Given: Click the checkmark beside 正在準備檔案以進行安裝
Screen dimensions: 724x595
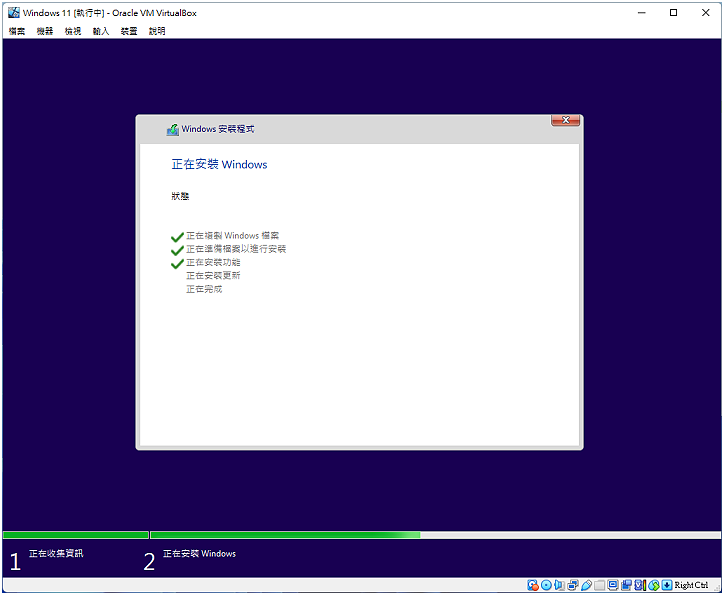Looking at the screenshot, I should click(177, 251).
